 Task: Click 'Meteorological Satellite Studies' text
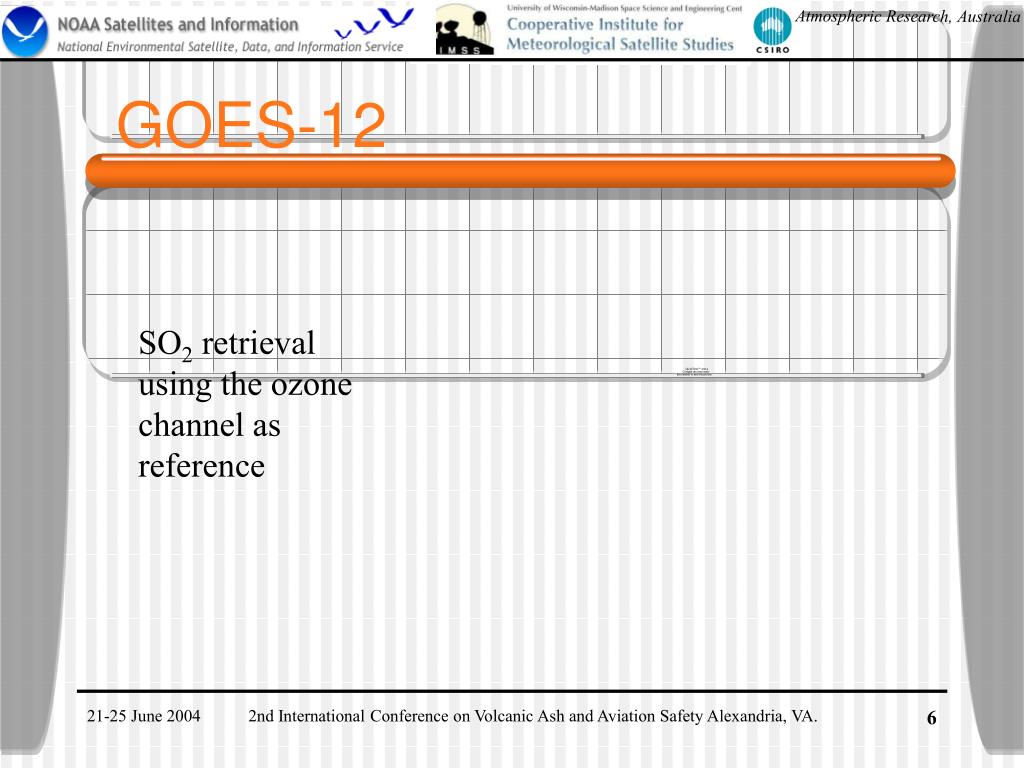click(x=620, y=44)
